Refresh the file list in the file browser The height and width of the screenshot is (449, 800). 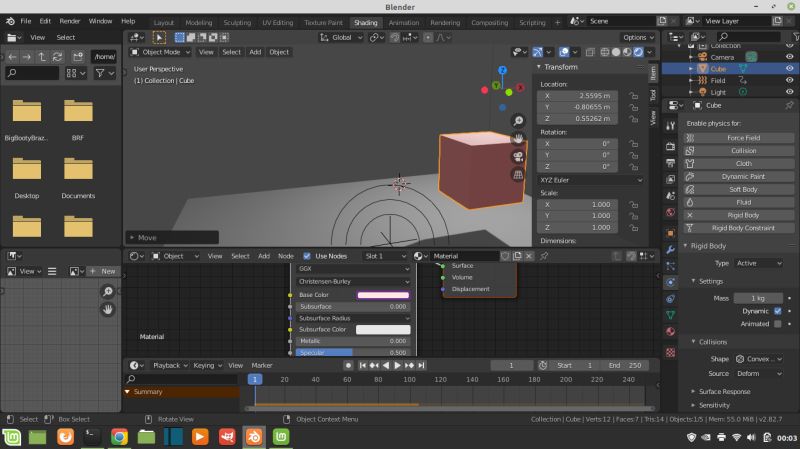57,57
